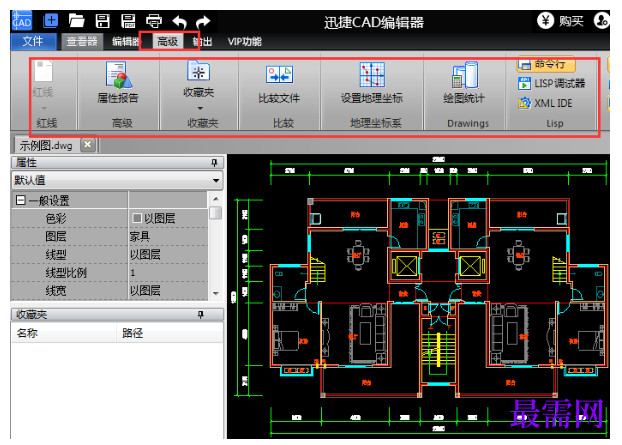Image resolution: width=622 pixels, height=445 pixels.
Task: Click the 购买 purchase button
Action: [x=561, y=21]
